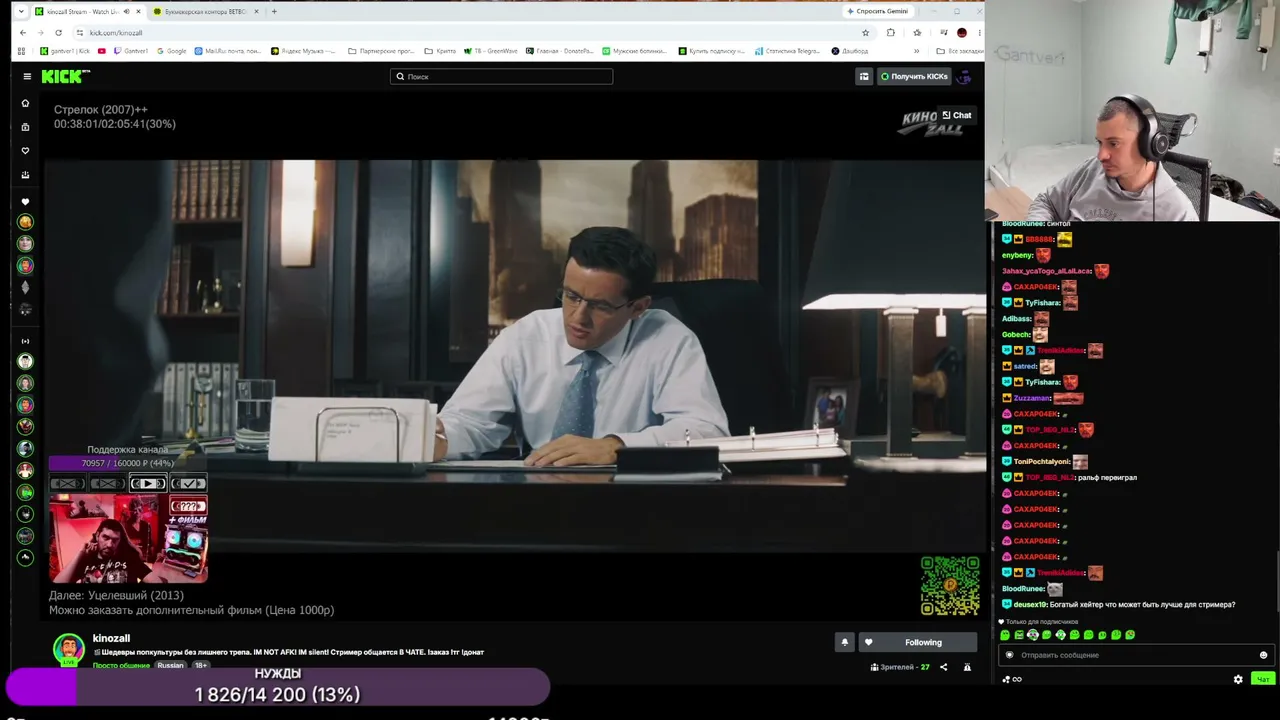This screenshot has width=1280, height=720.
Task: Open the Дашборд bookmark
Action: point(850,51)
